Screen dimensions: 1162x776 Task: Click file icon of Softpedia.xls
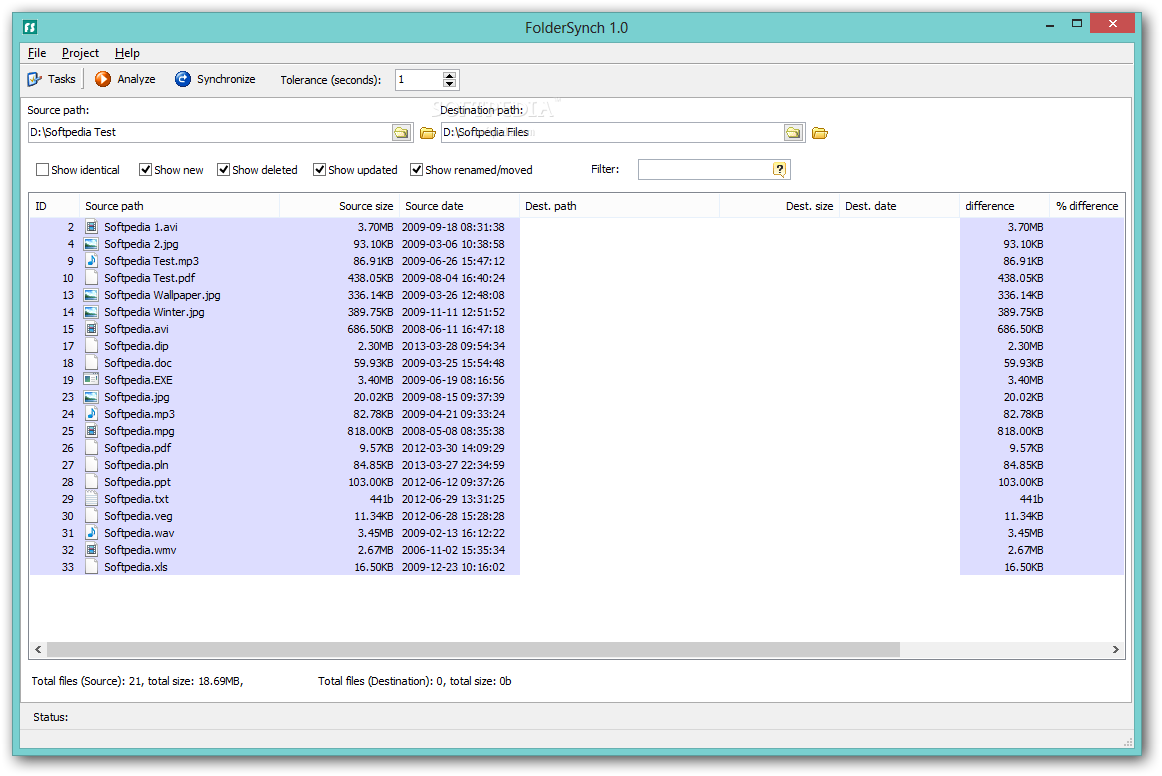[x=91, y=567]
